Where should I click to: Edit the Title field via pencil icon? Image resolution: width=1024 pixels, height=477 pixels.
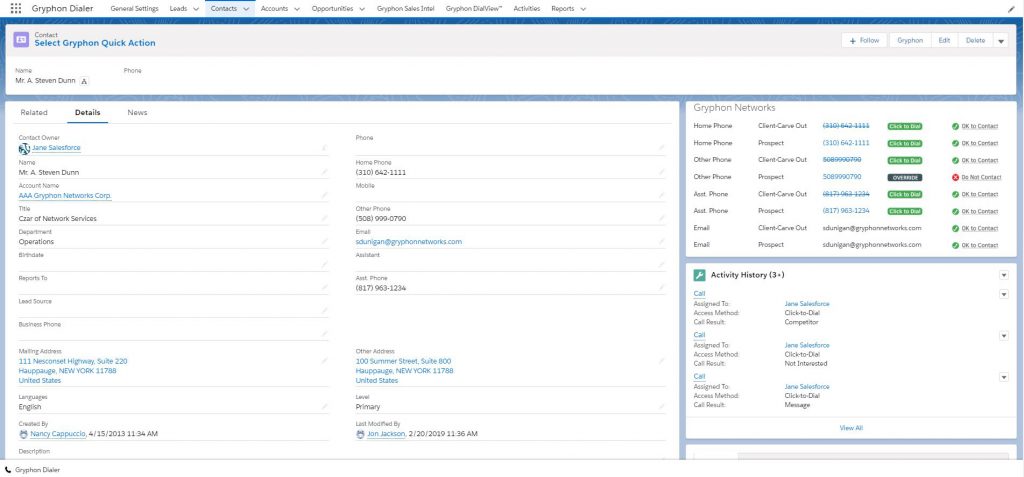pos(324,219)
